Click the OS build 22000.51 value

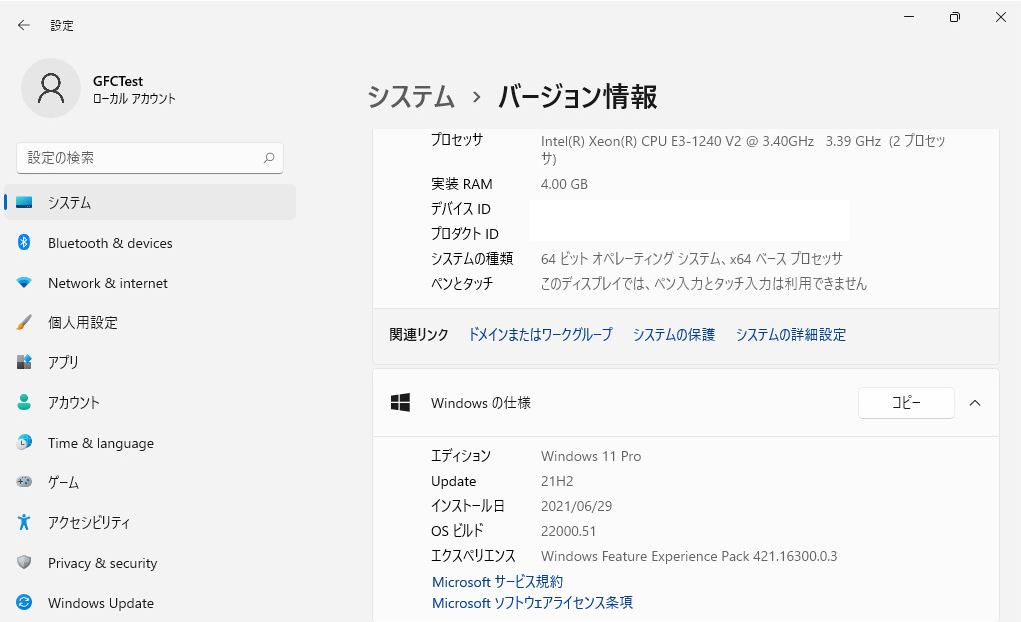[568, 531]
